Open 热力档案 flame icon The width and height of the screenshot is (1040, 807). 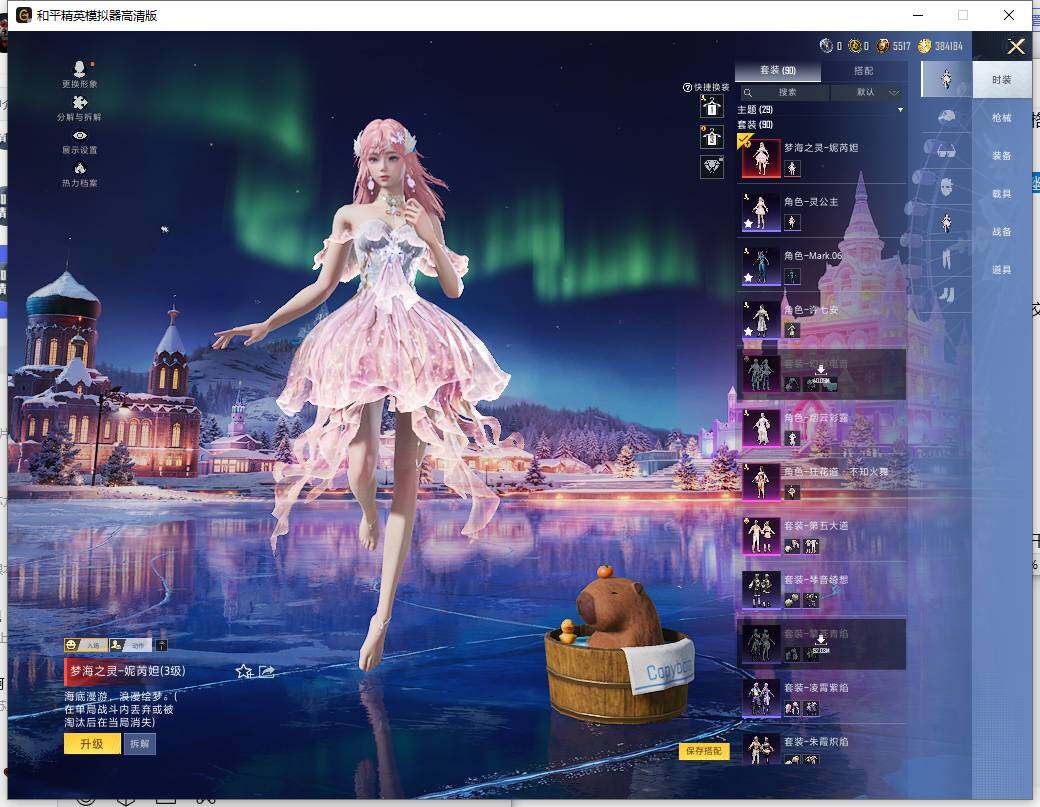79,169
